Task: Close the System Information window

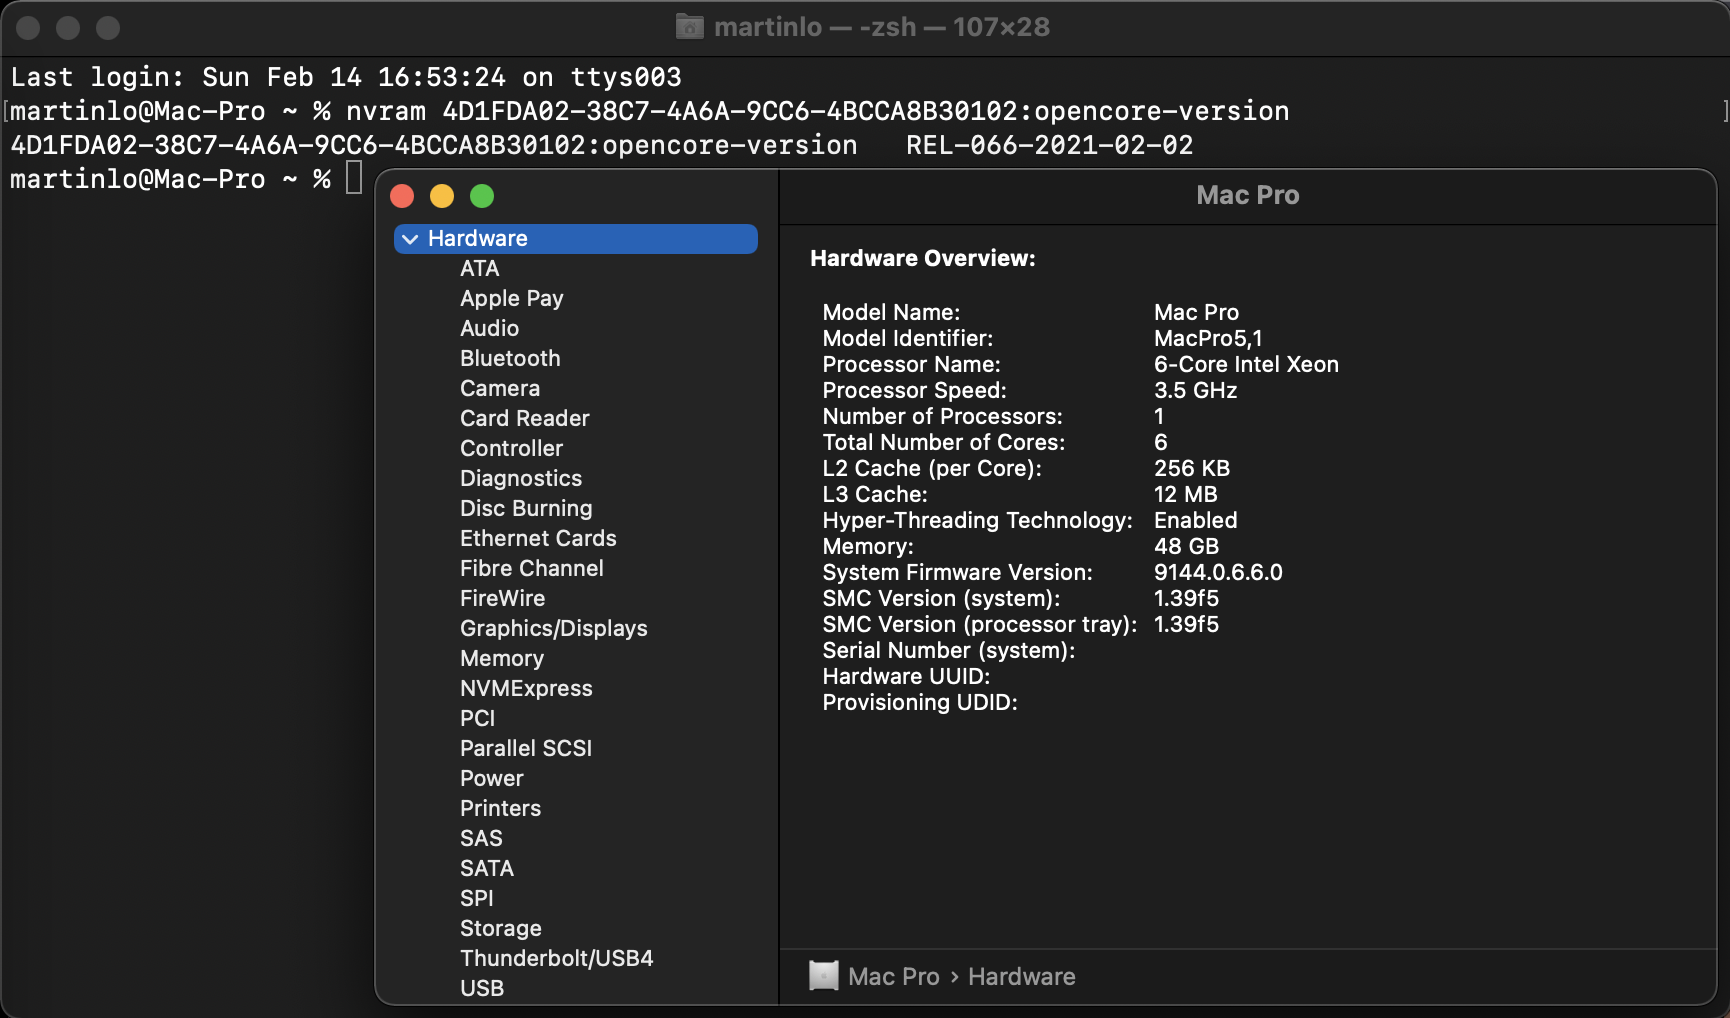Action: point(402,196)
